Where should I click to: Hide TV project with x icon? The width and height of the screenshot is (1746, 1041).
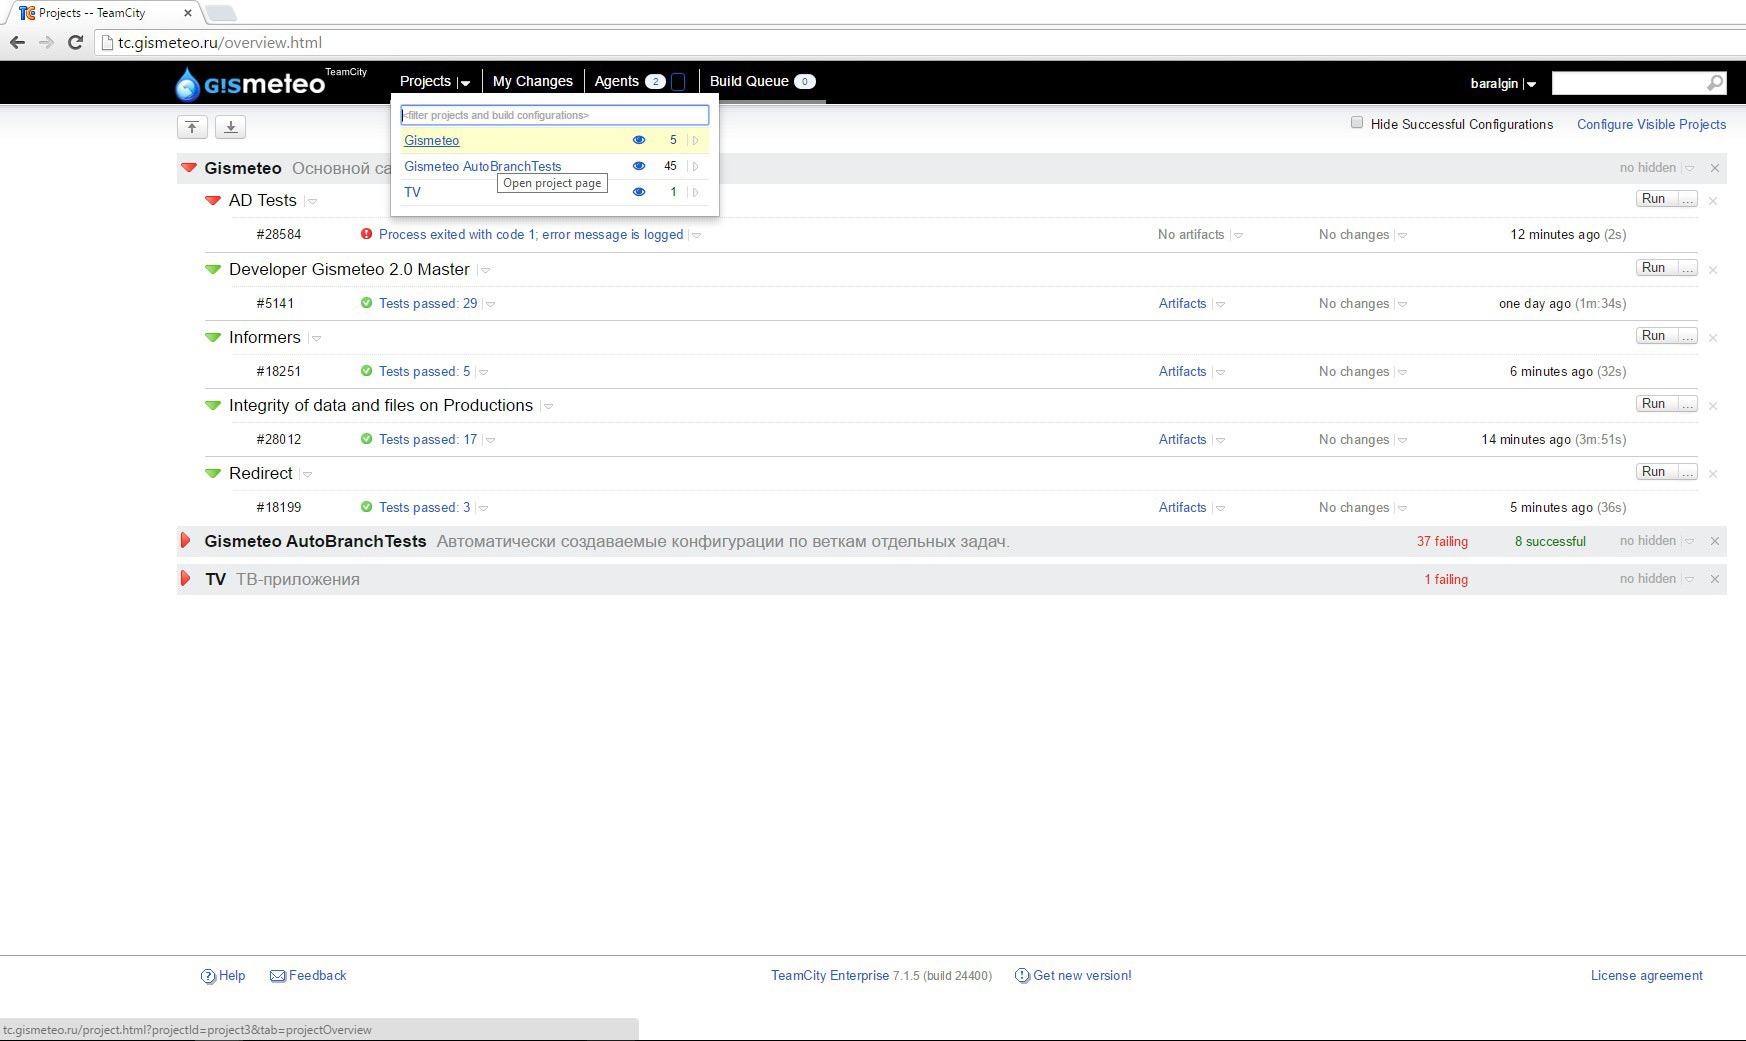tap(1715, 579)
